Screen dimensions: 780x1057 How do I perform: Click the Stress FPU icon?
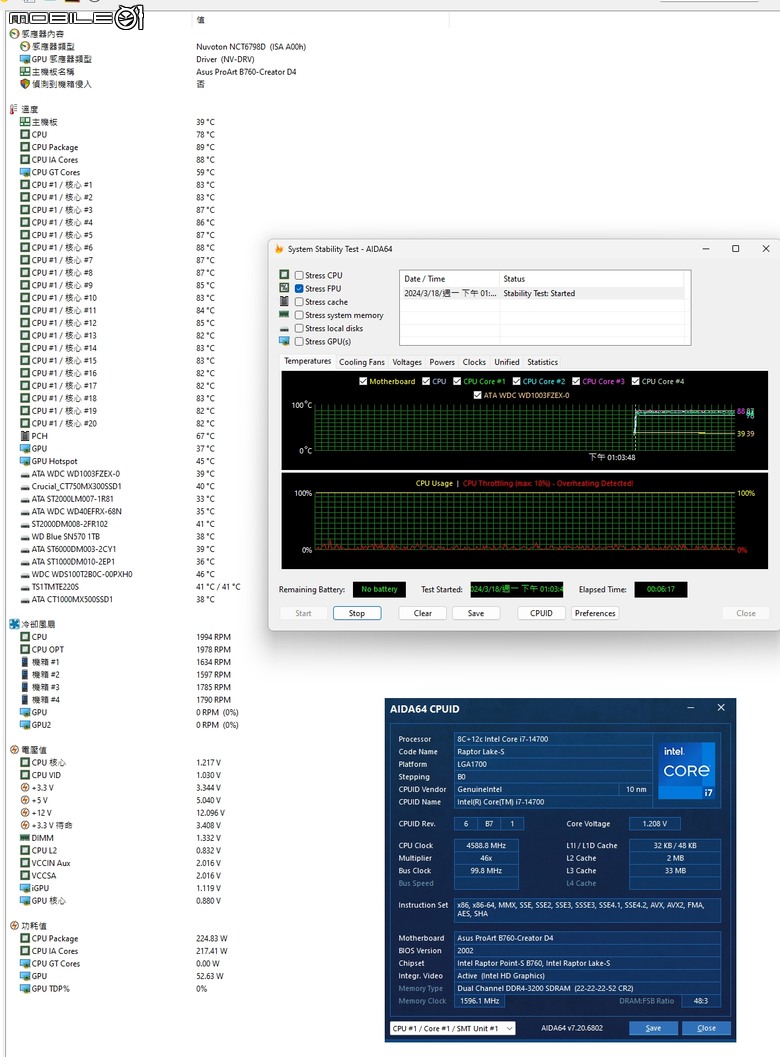tap(284, 288)
